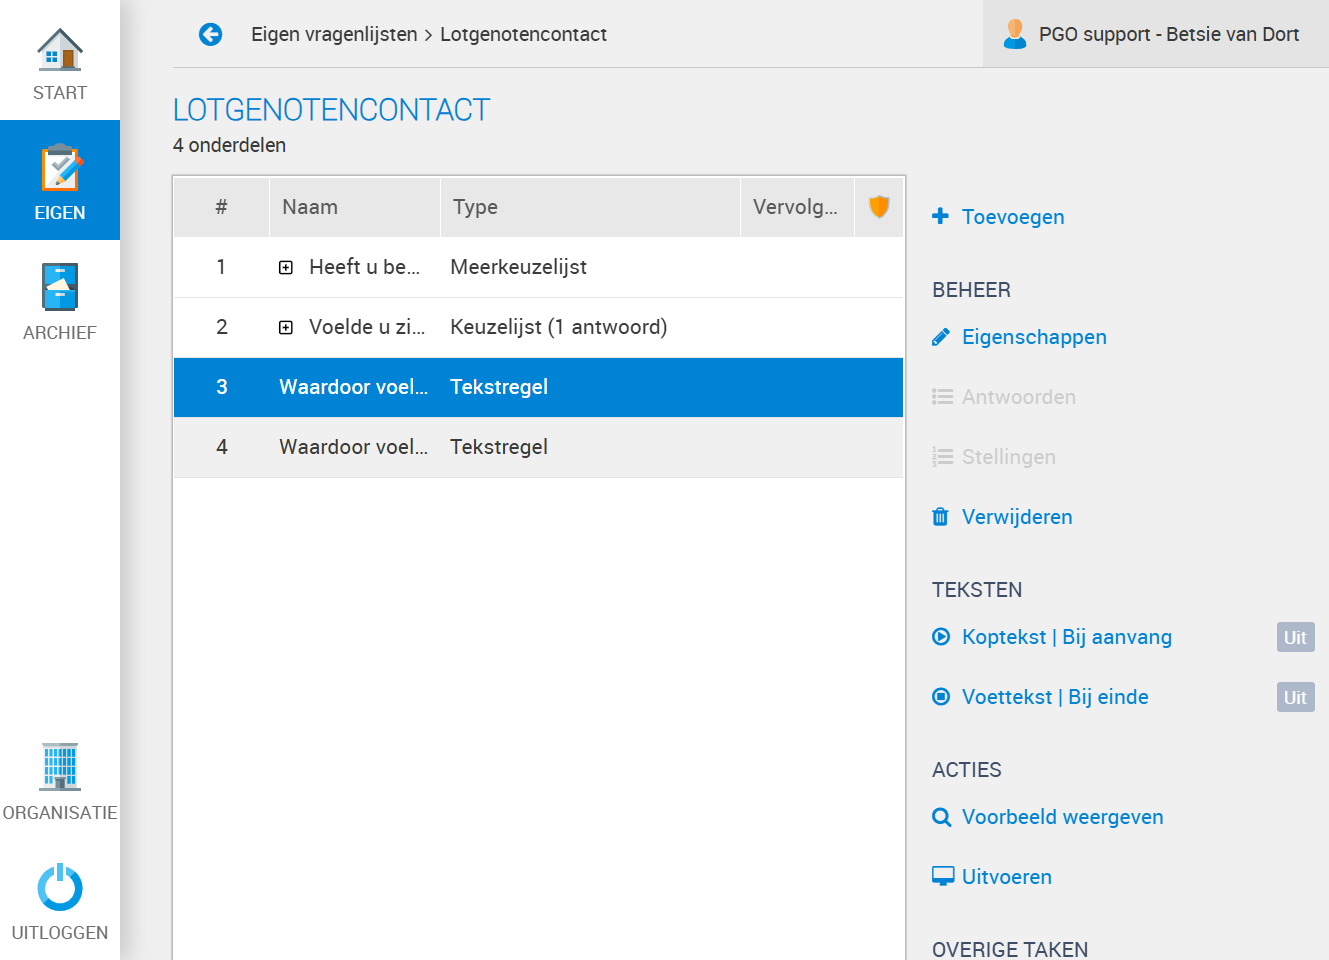Open the ARCHIEF cabinet icon

click(60, 287)
